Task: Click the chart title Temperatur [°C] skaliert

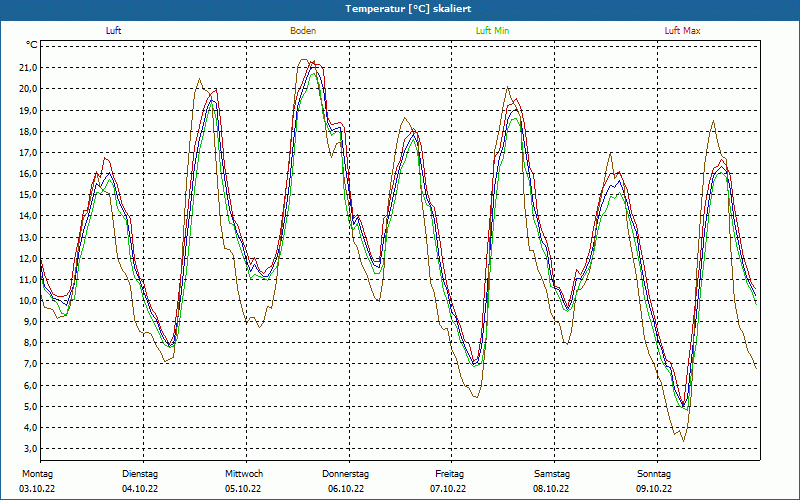Action: pos(408,9)
